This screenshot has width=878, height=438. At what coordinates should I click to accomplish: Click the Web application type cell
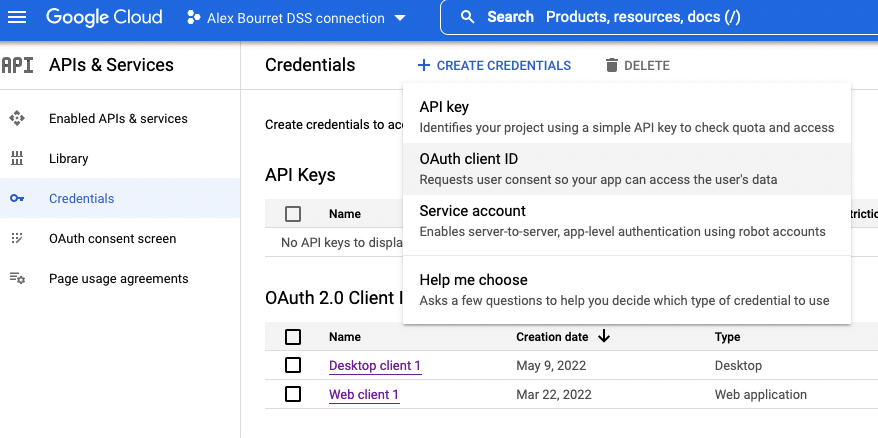[x=760, y=394]
